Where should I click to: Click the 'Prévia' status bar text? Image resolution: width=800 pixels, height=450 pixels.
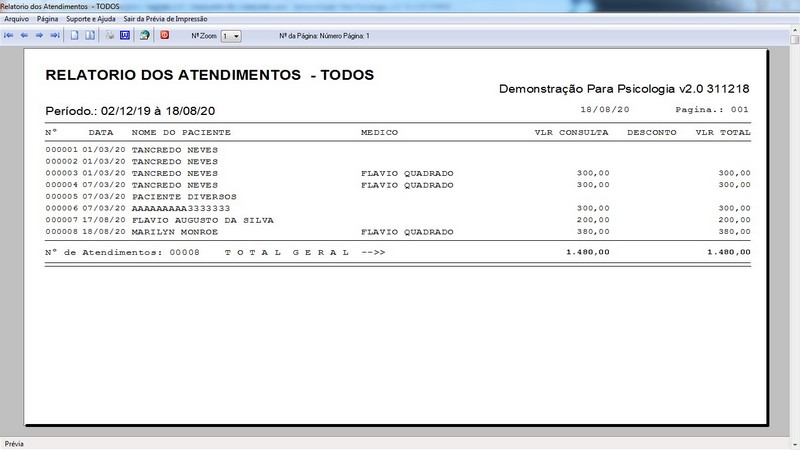click(x=14, y=444)
